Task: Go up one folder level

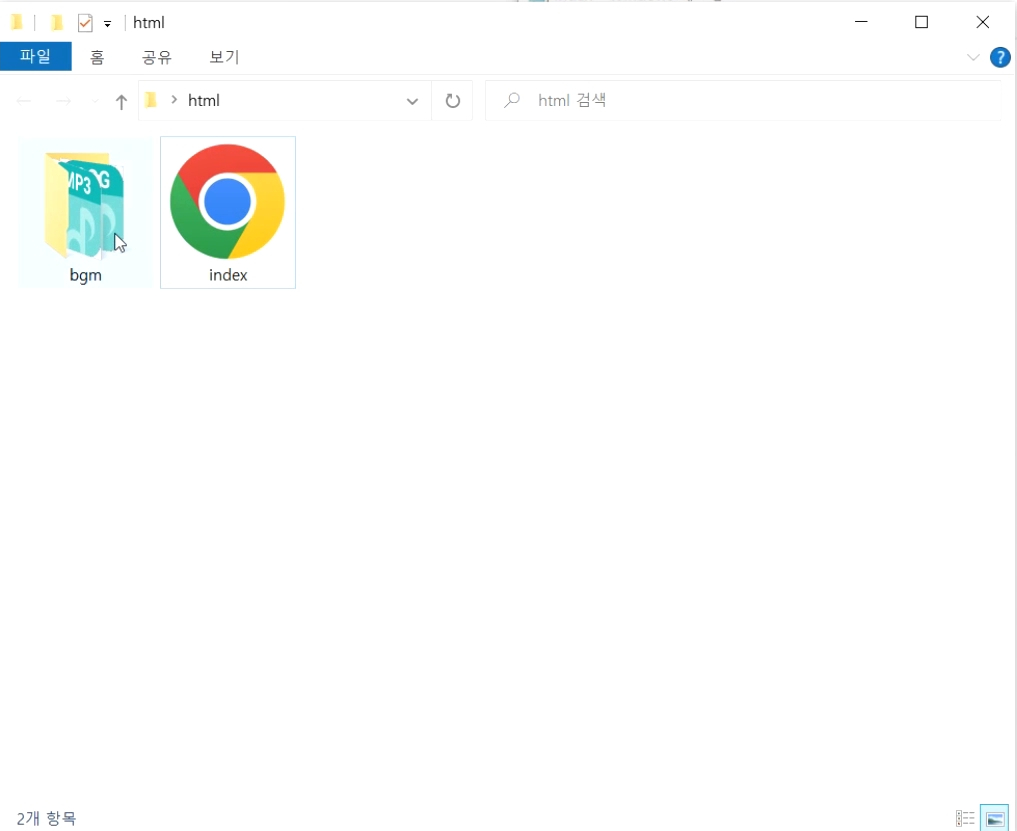Action: click(x=121, y=101)
